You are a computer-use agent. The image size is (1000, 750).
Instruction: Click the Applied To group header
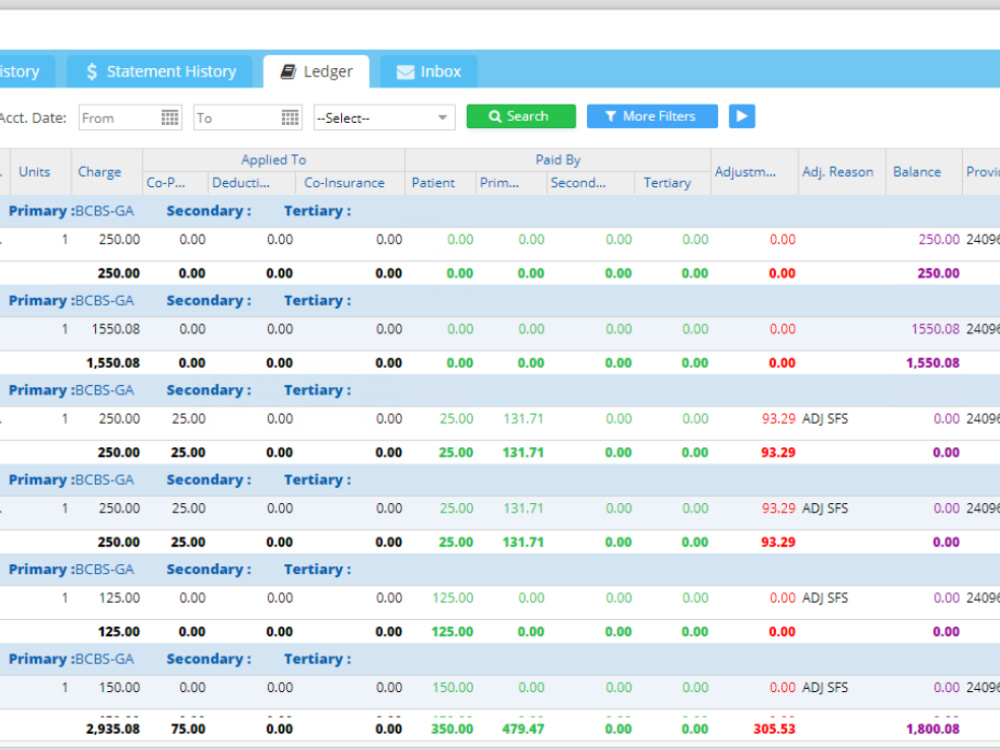pos(274,160)
